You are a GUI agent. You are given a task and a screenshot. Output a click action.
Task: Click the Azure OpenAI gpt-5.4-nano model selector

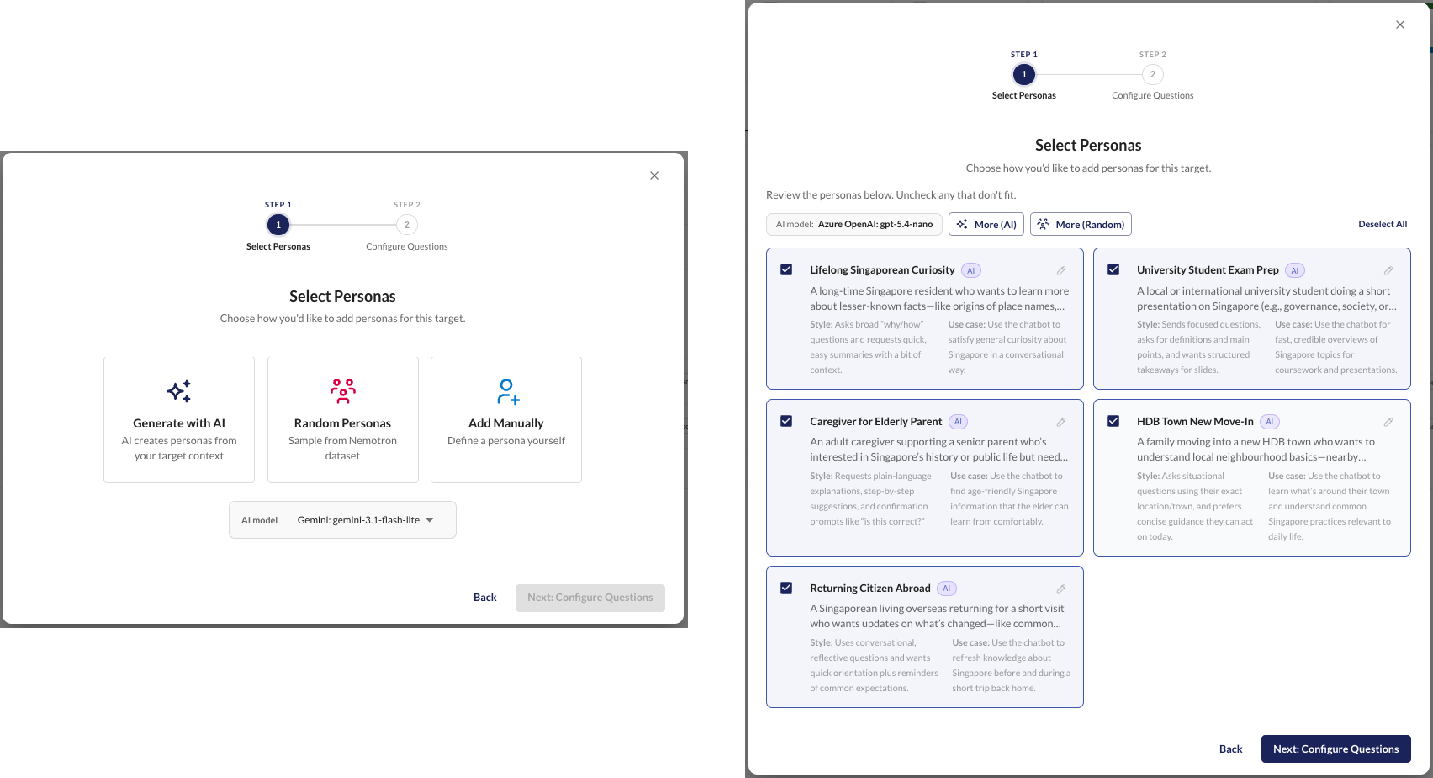[x=854, y=224]
